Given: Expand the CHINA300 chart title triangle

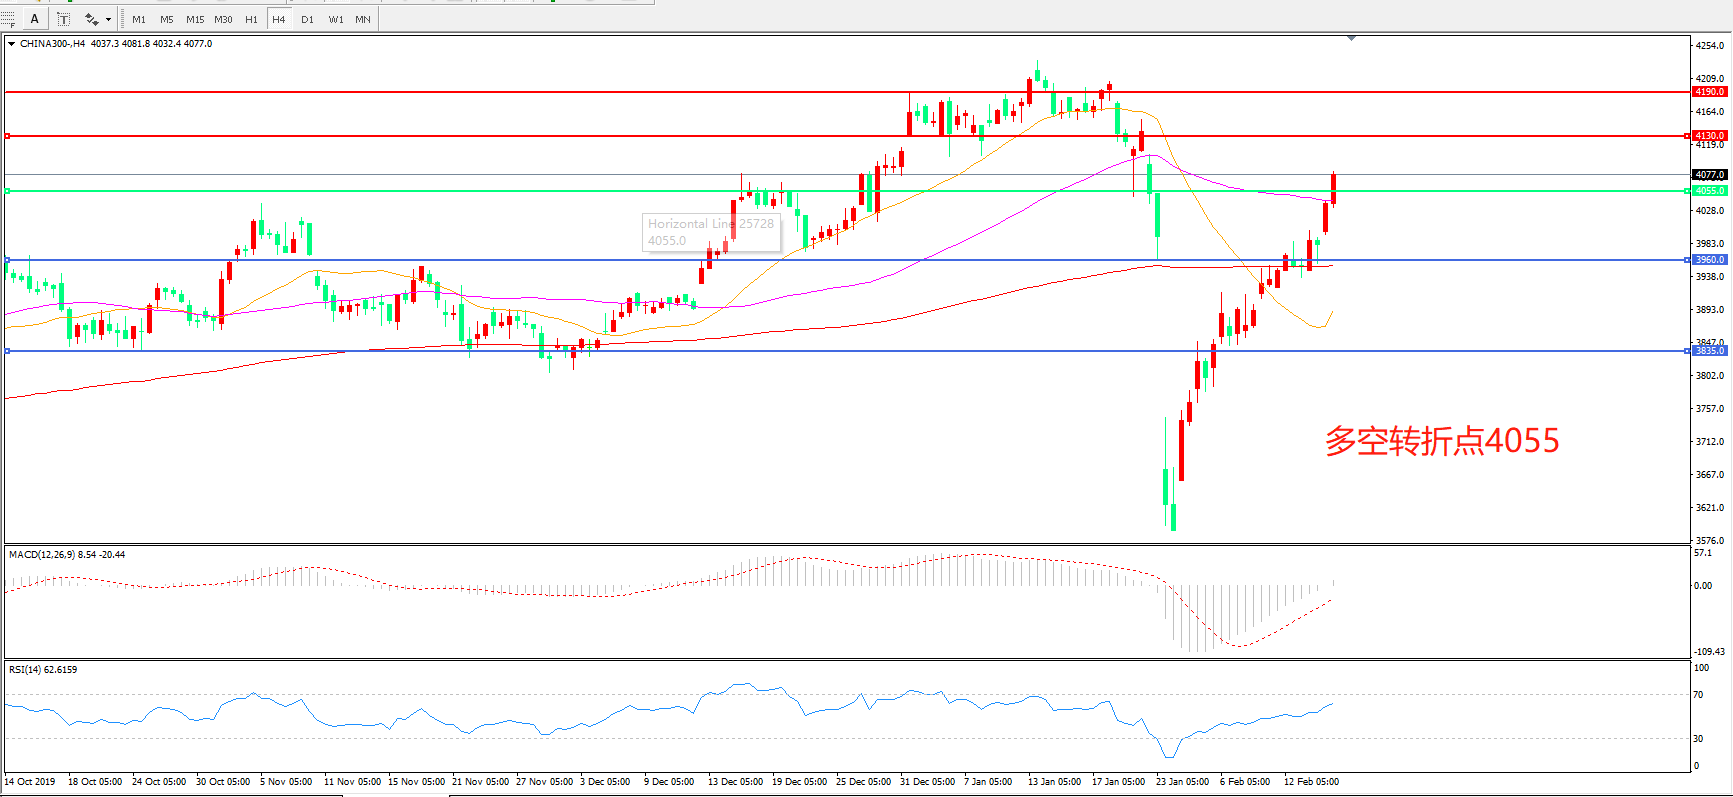Looking at the screenshot, I should [11, 44].
